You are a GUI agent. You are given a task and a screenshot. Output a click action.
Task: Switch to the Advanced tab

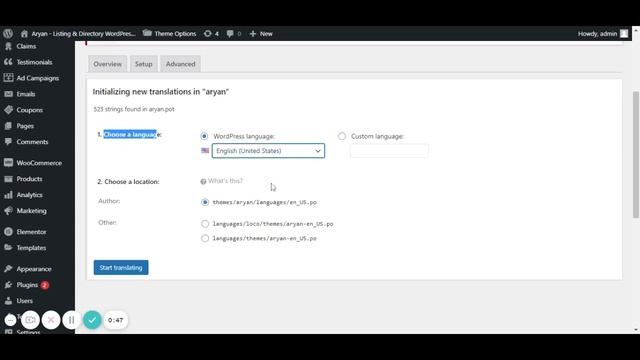[180, 64]
